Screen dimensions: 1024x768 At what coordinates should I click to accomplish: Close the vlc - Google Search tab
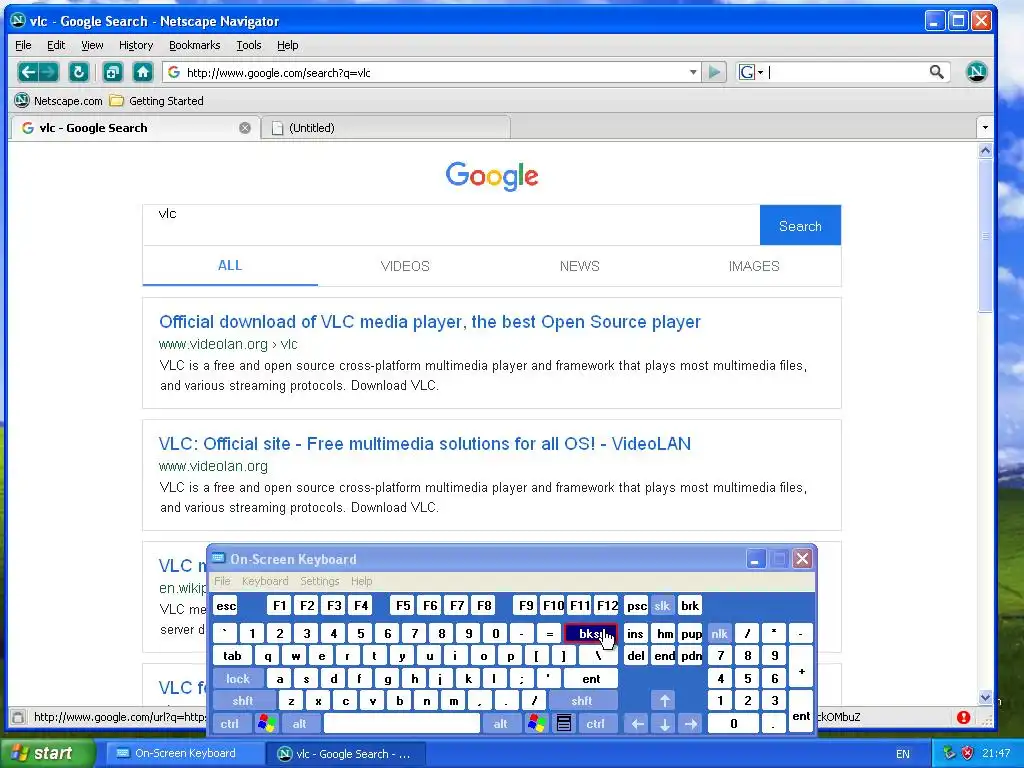(245, 128)
